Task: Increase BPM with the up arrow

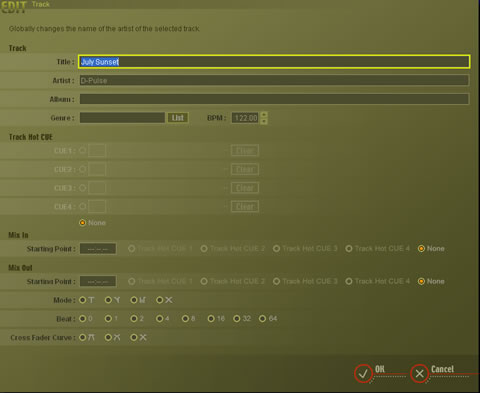Action: coord(264,115)
